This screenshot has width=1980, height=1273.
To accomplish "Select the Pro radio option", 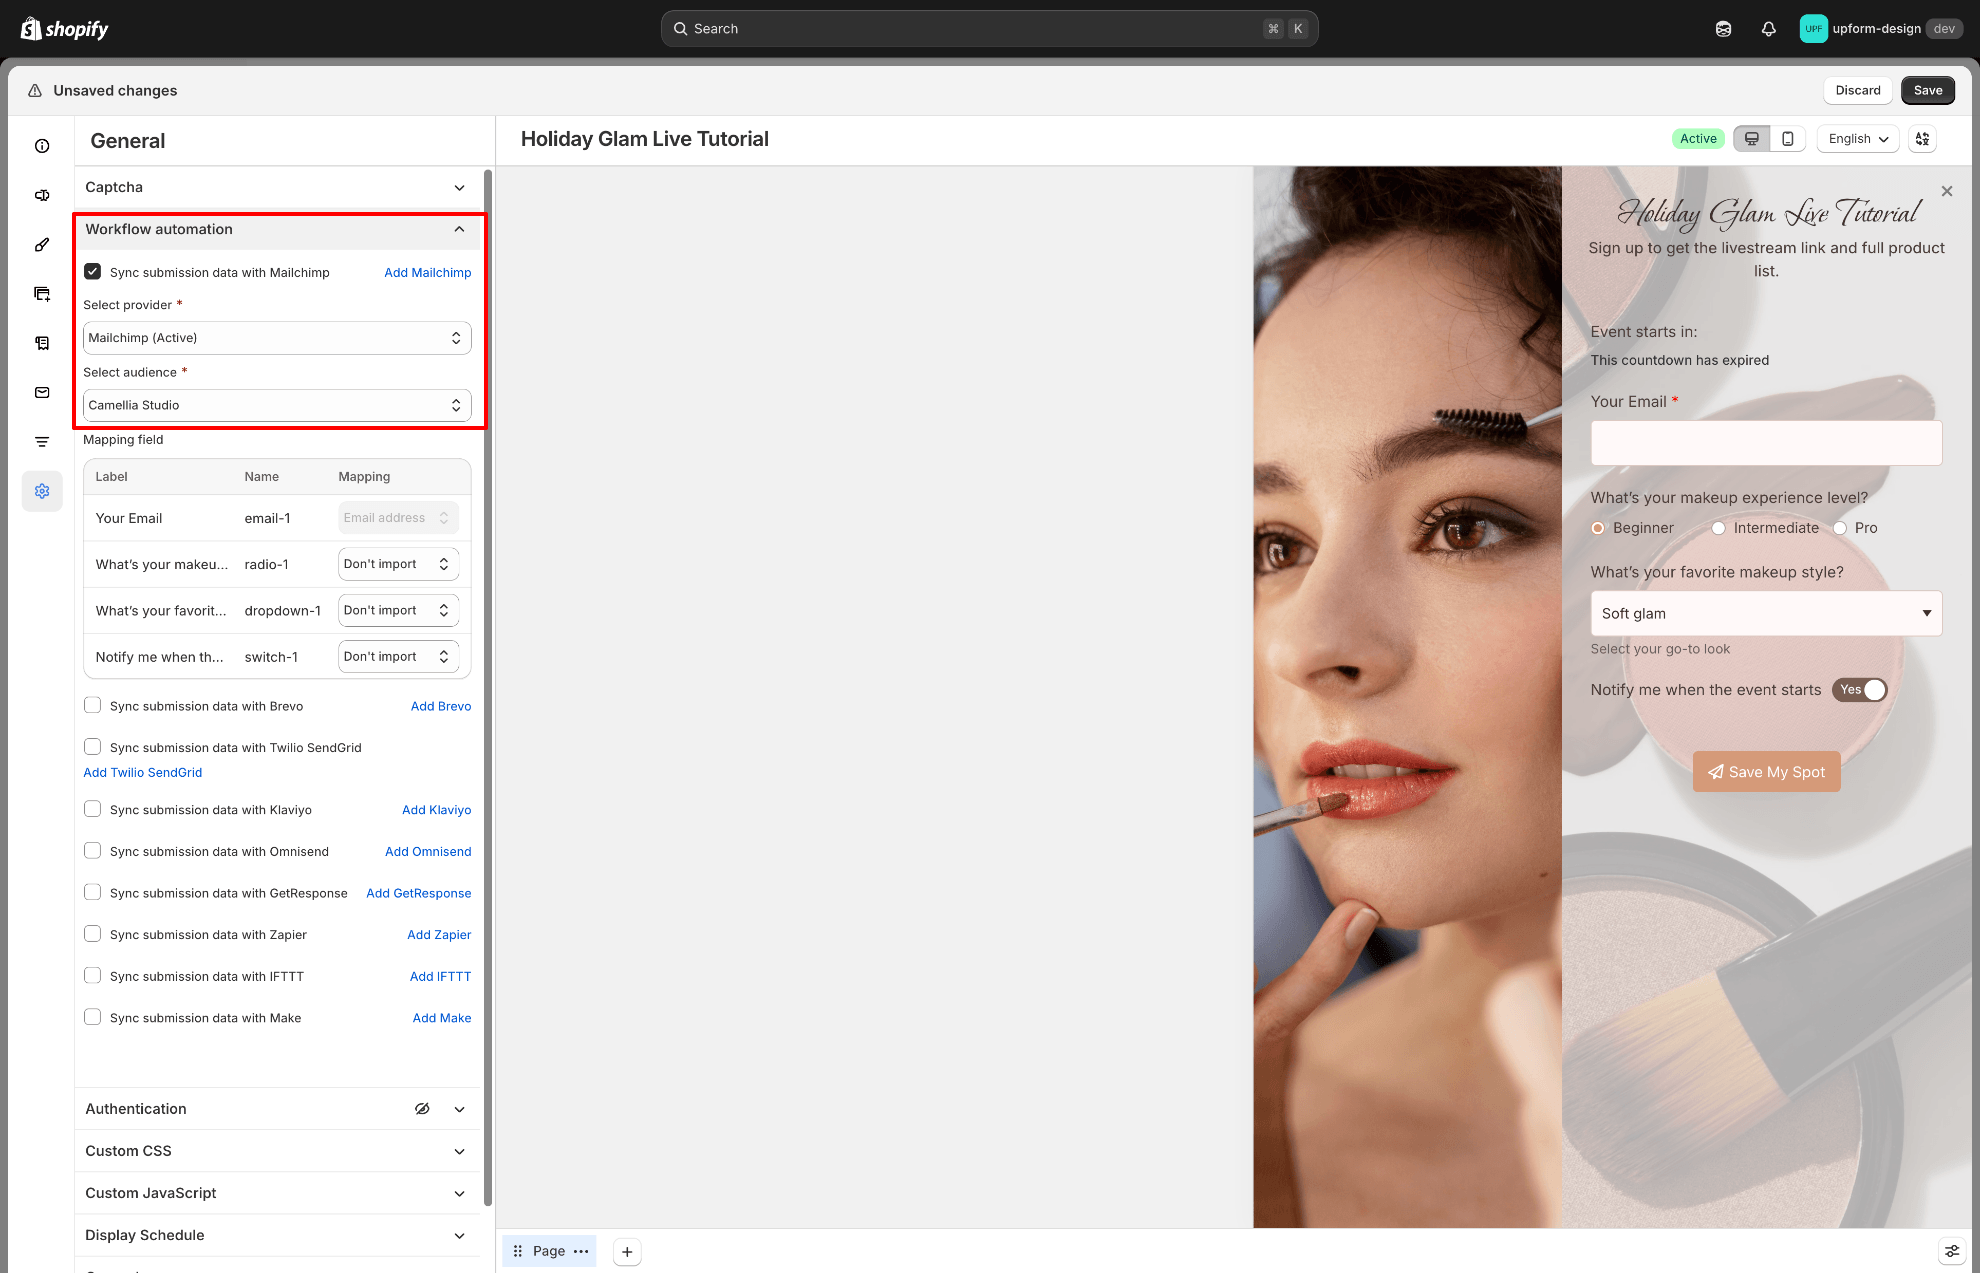I will point(1839,528).
